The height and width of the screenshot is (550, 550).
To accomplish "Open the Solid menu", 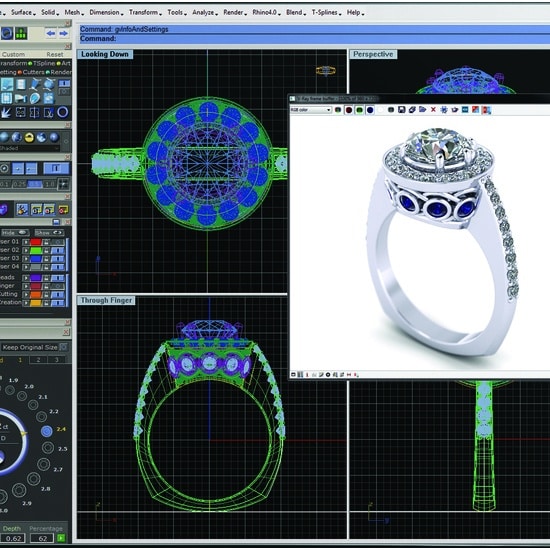I will (50, 13).
